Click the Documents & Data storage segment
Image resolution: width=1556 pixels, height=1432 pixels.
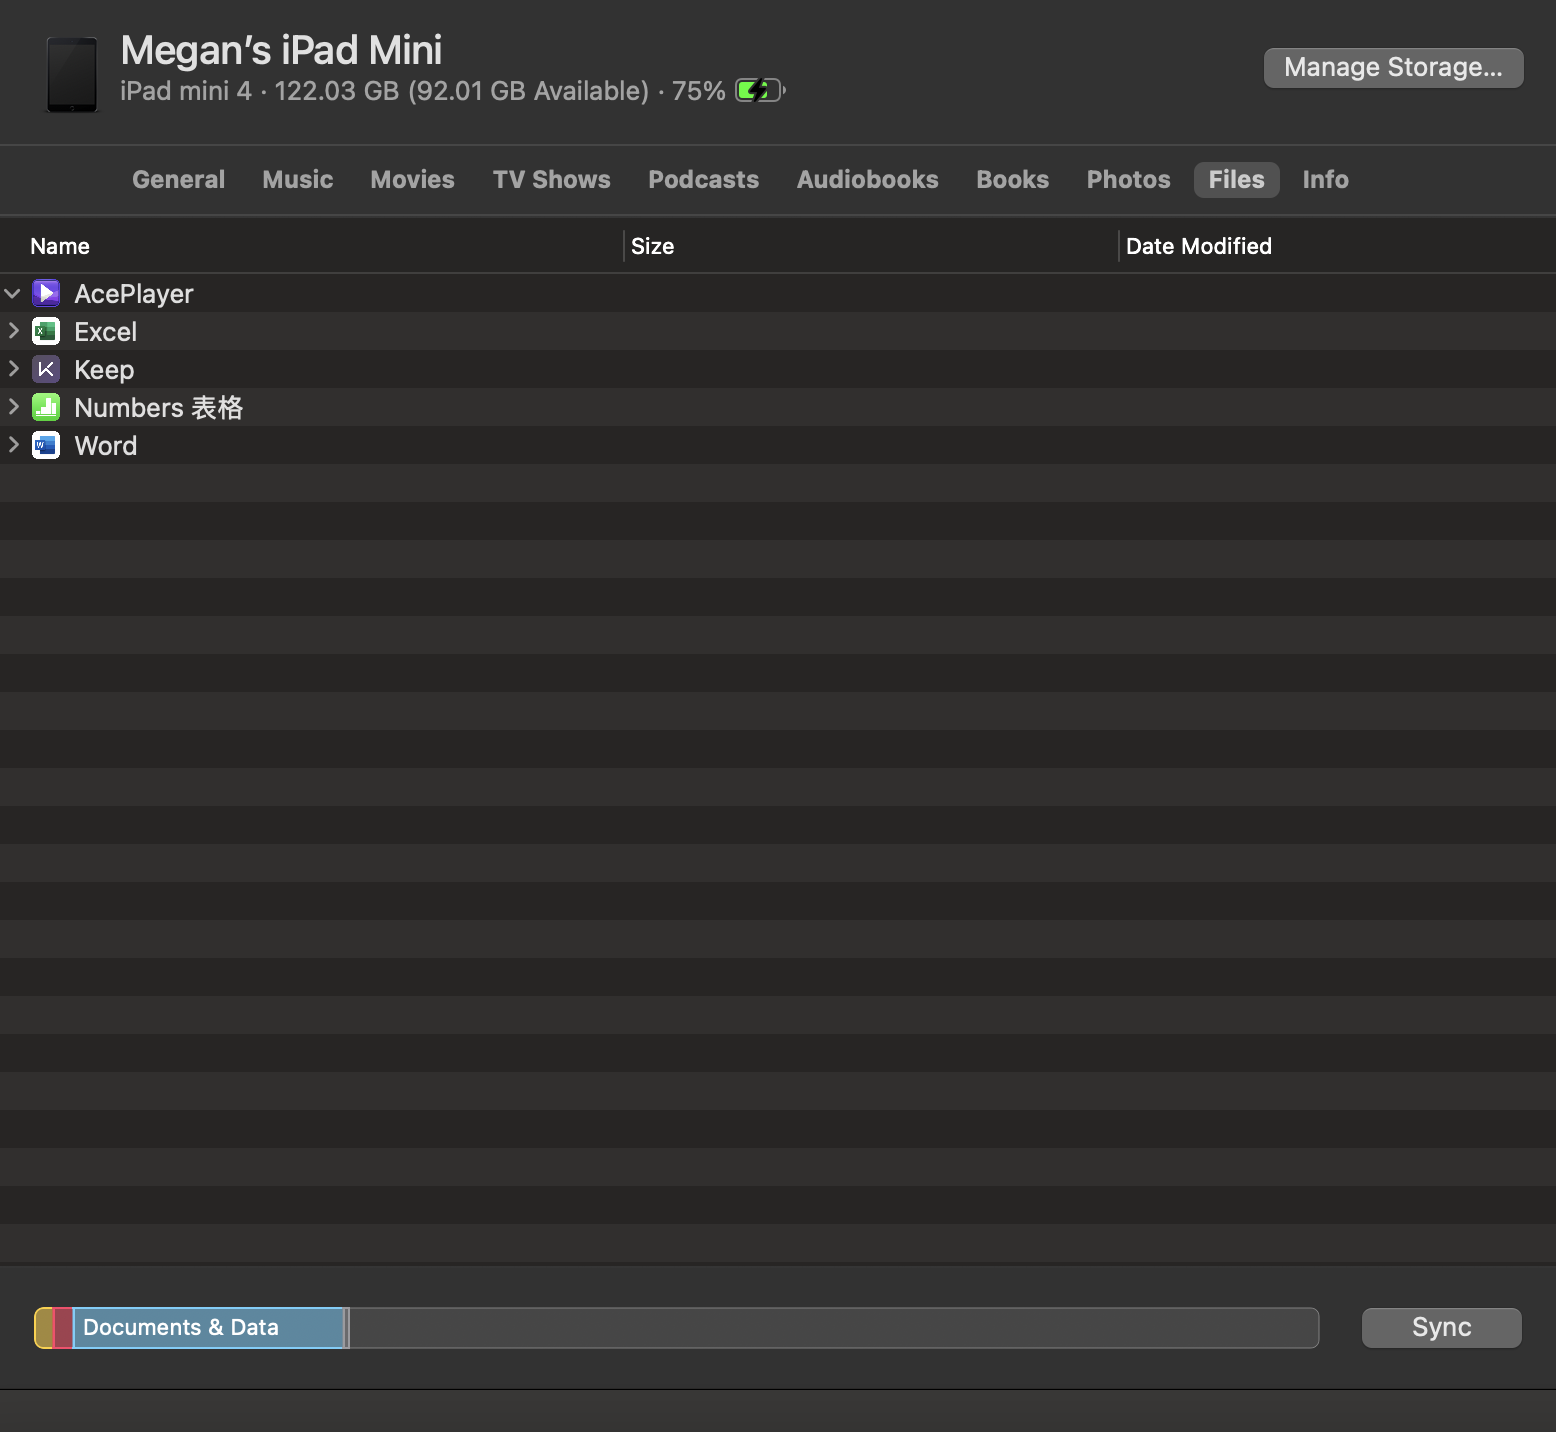pyautogui.click(x=208, y=1327)
